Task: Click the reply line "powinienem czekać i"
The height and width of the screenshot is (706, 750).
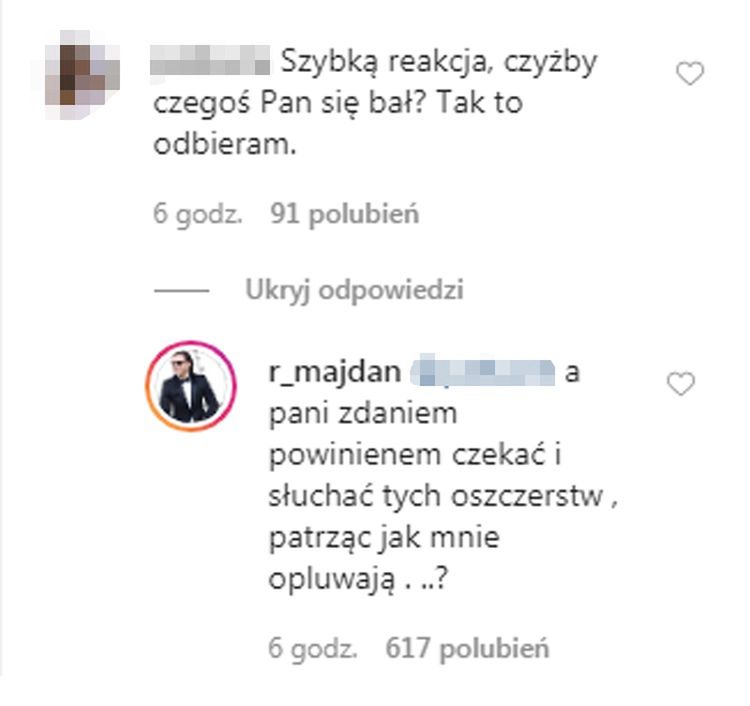Action: click(x=414, y=454)
